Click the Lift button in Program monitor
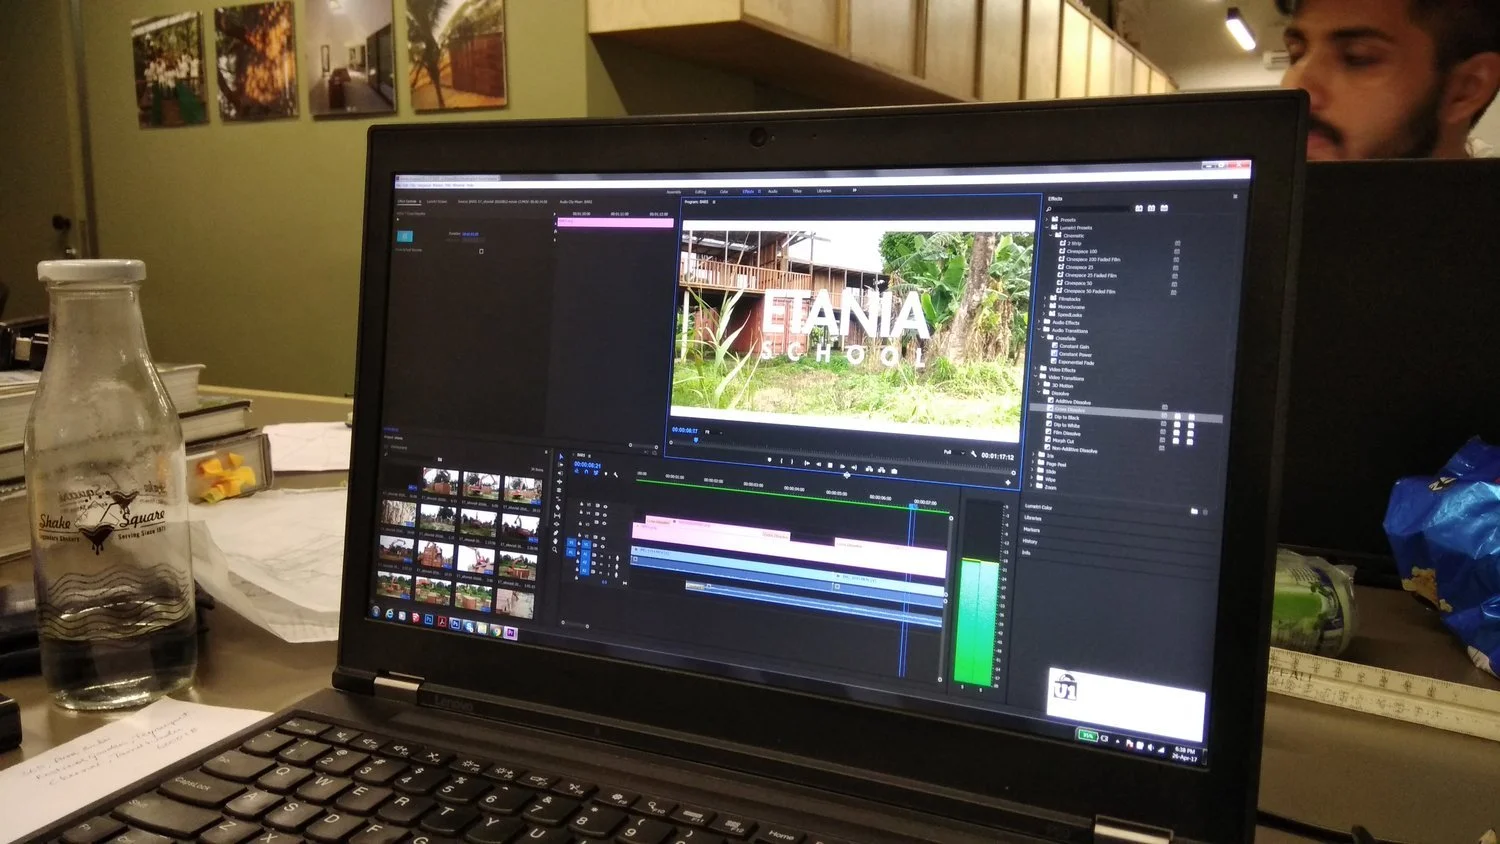The height and width of the screenshot is (844, 1500). (x=869, y=469)
